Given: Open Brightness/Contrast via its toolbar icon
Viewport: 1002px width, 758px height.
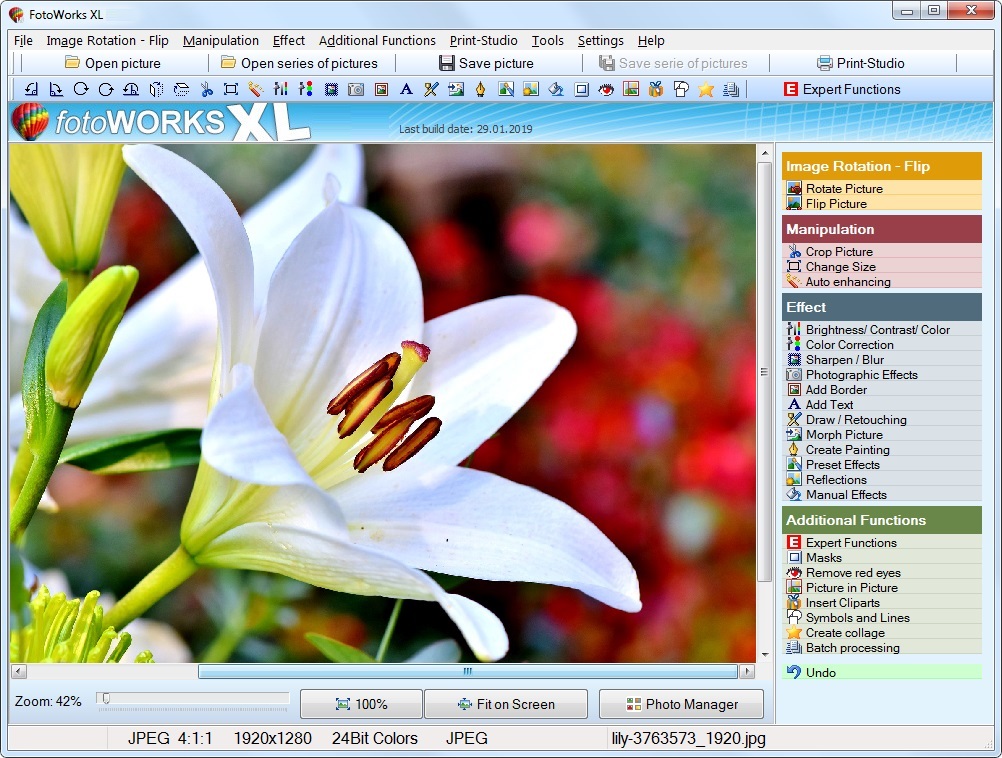Looking at the screenshot, I should point(280,89).
